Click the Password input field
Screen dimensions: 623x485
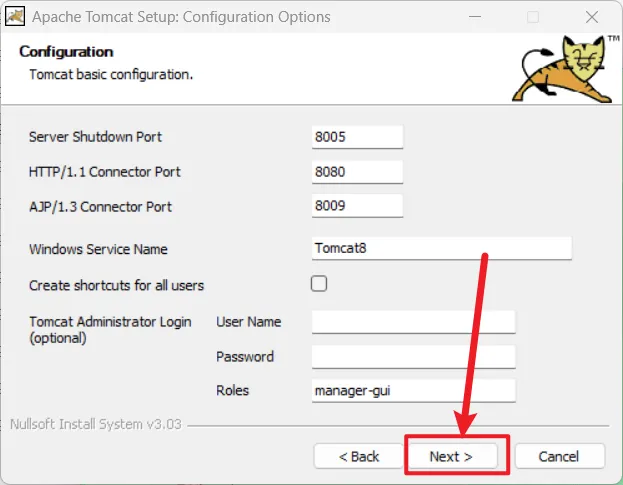pos(414,357)
